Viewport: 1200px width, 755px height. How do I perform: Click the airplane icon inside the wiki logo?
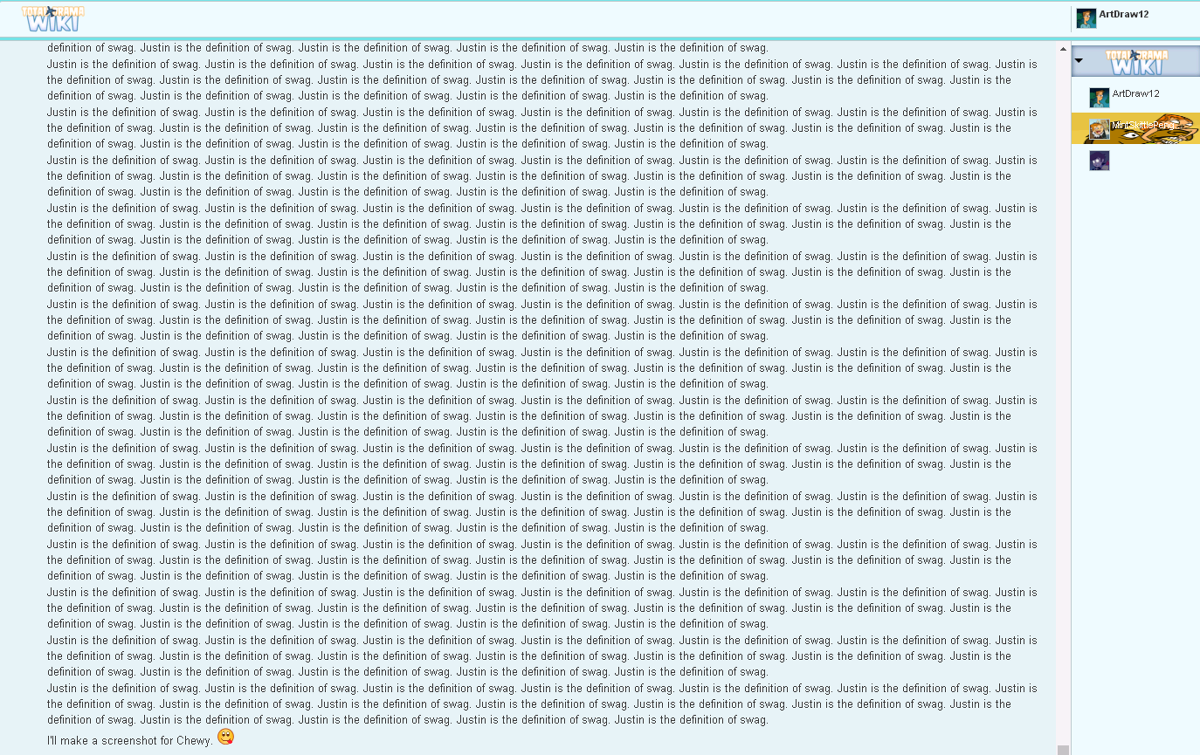(x=50, y=9)
